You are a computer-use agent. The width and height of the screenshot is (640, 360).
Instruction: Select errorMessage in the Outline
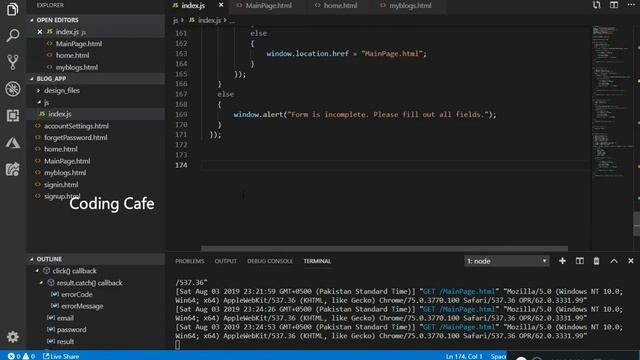[82, 306]
